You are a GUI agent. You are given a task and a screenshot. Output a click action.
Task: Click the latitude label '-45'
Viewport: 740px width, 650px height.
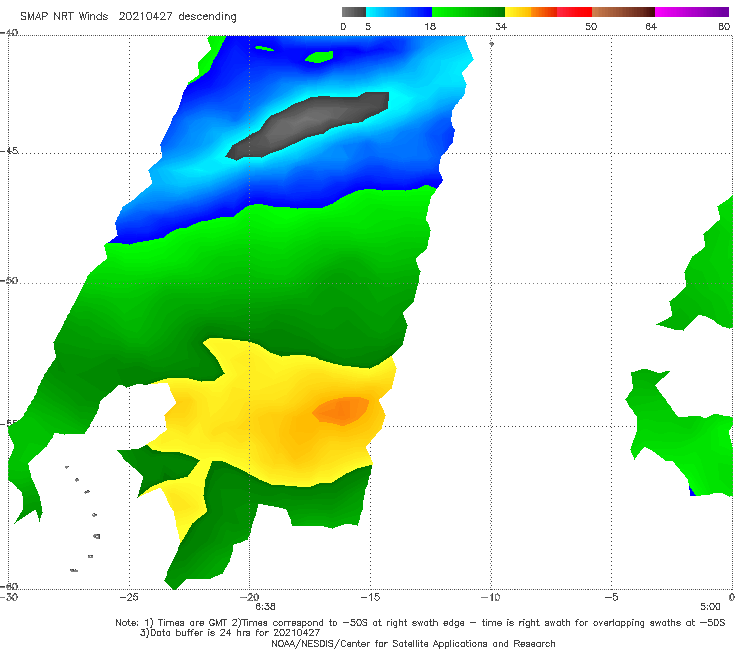pyautogui.click(x=9, y=151)
